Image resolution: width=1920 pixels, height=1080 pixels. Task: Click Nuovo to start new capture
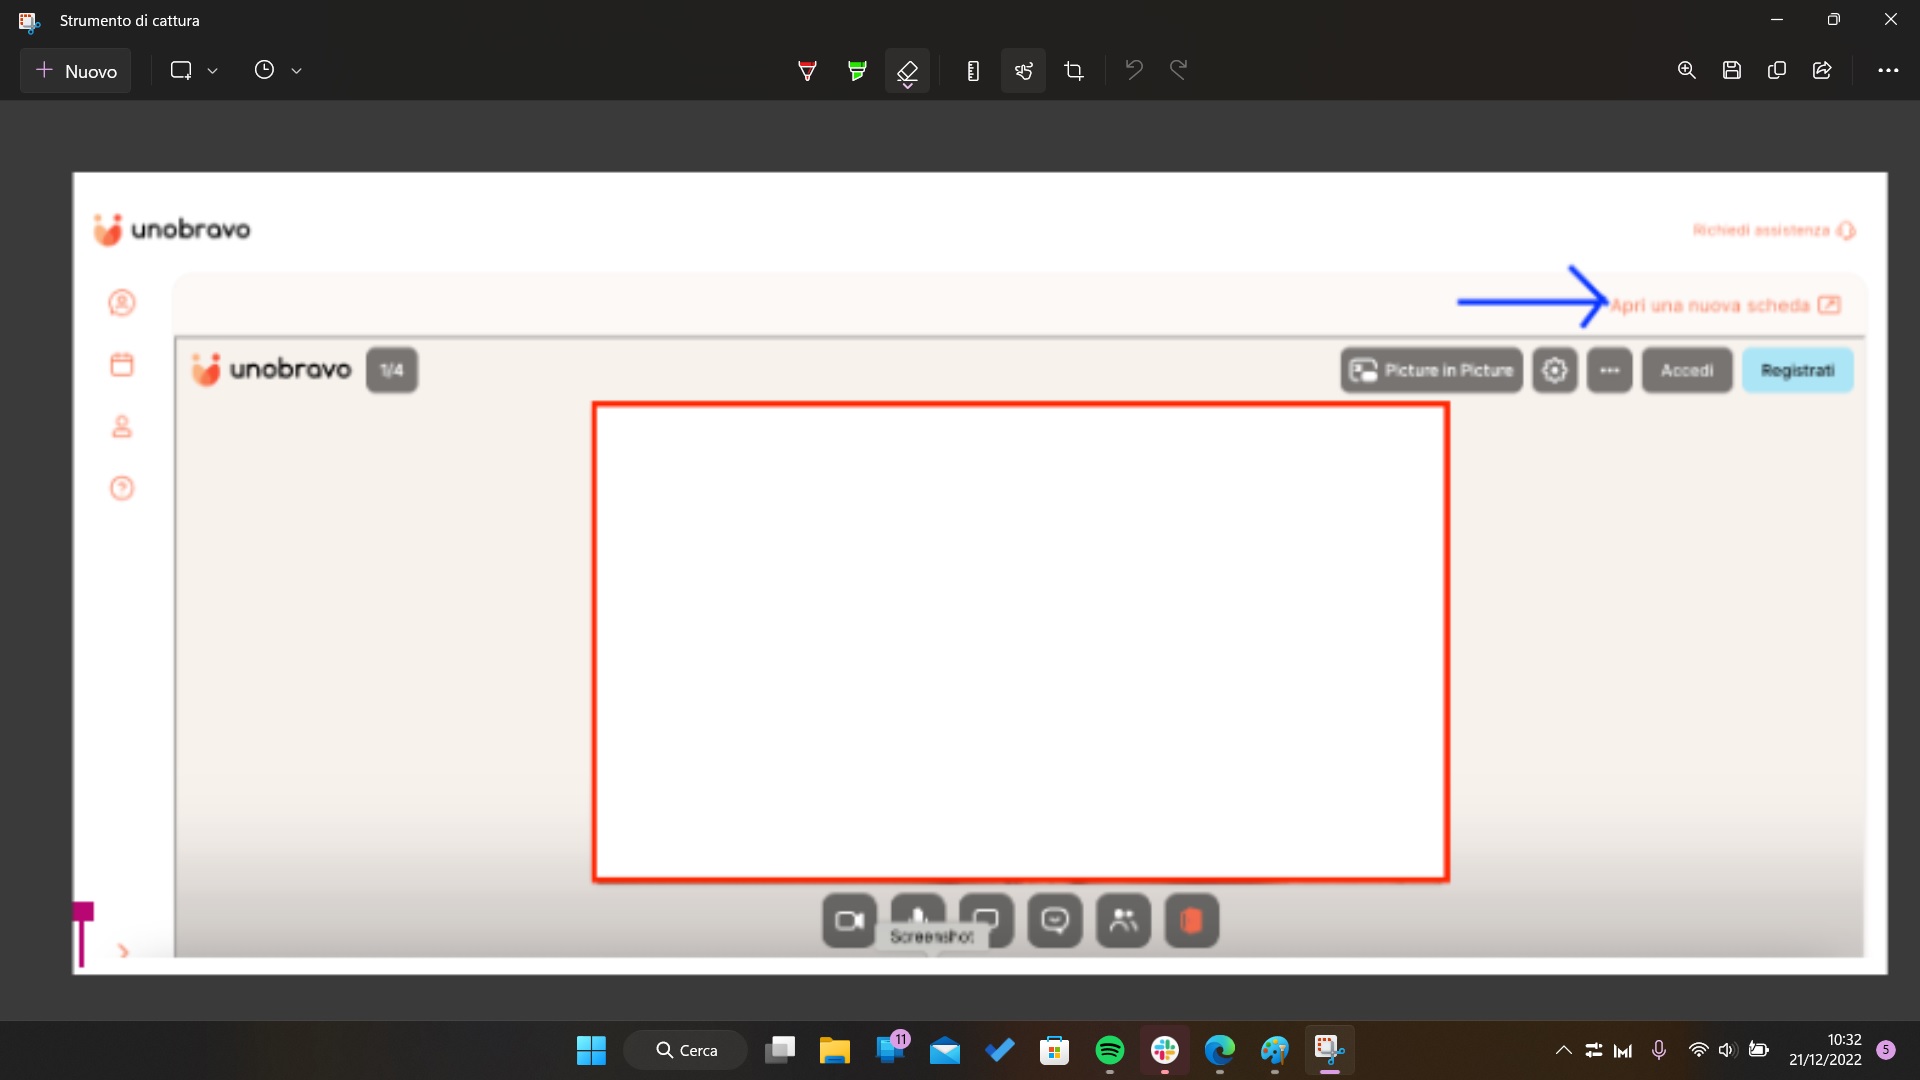pyautogui.click(x=76, y=71)
